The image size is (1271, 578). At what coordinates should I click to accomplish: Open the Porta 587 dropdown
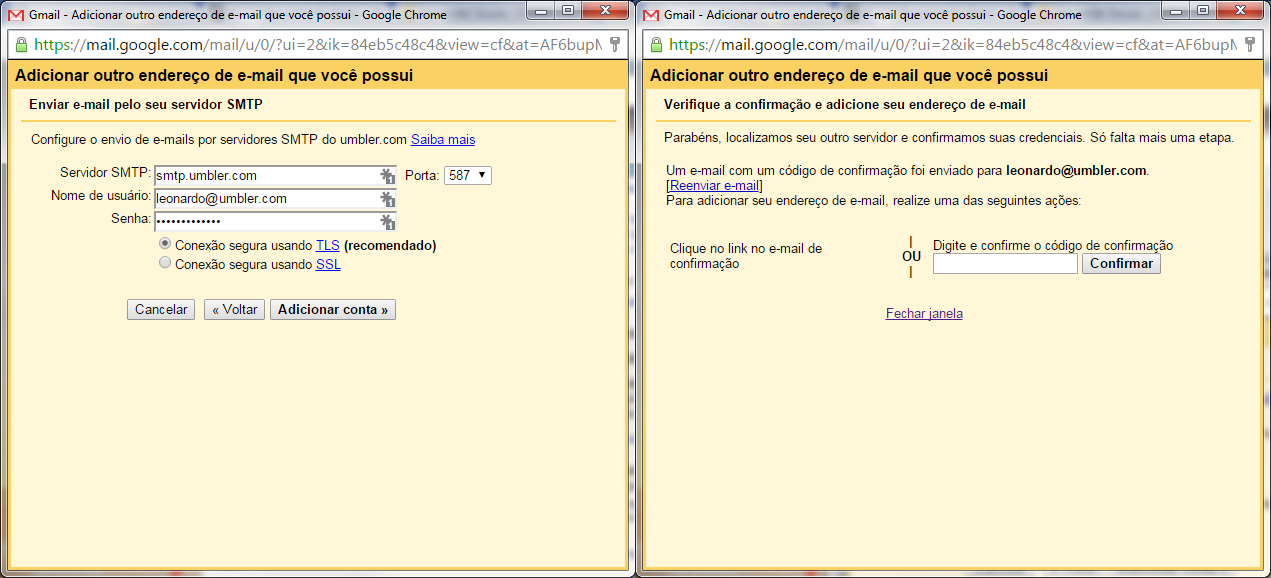[467, 176]
